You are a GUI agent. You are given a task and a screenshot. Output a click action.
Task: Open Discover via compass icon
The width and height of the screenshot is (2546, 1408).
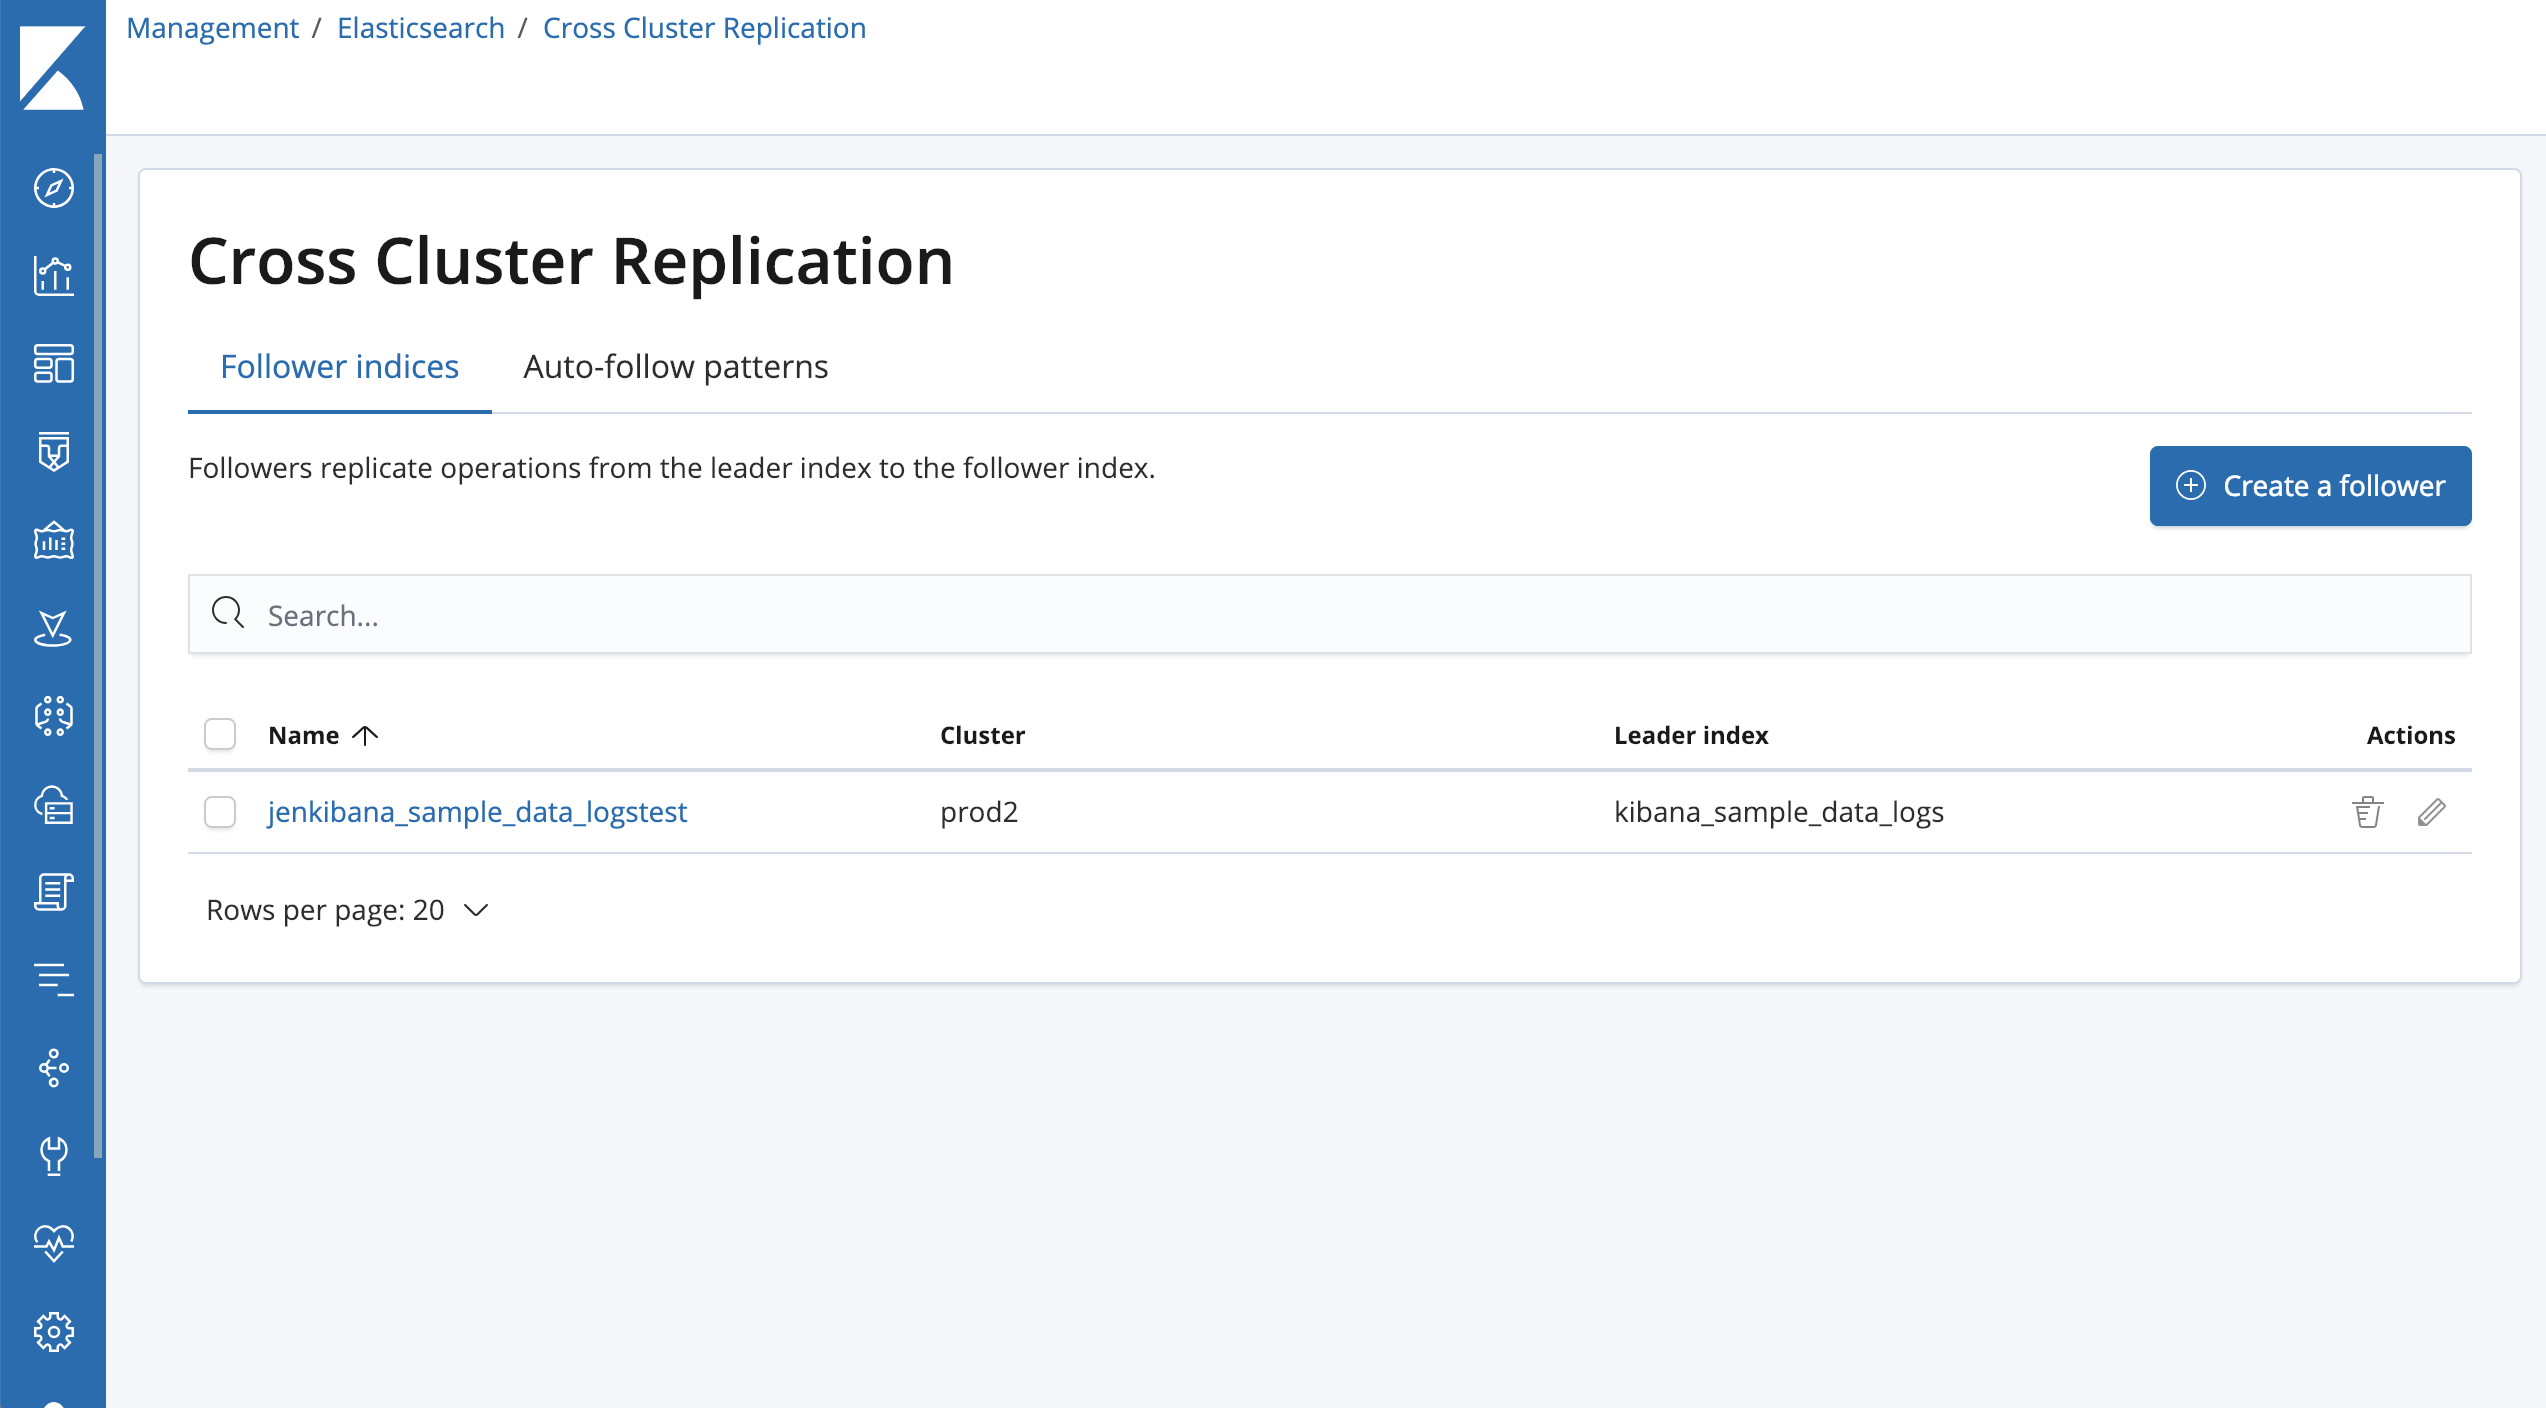click(53, 188)
